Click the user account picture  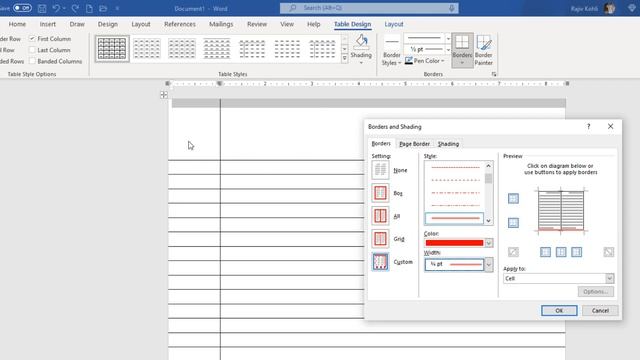610,8
